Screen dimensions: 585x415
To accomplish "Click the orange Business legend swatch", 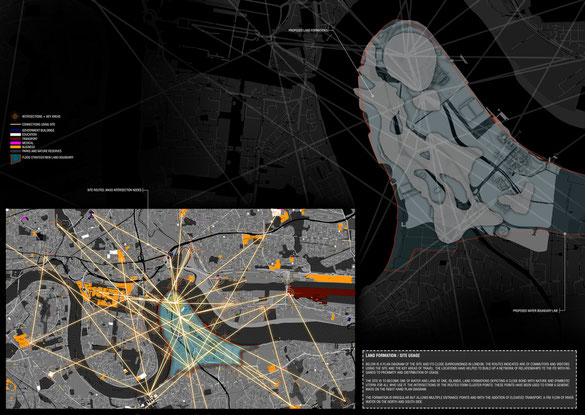I will (15, 147).
